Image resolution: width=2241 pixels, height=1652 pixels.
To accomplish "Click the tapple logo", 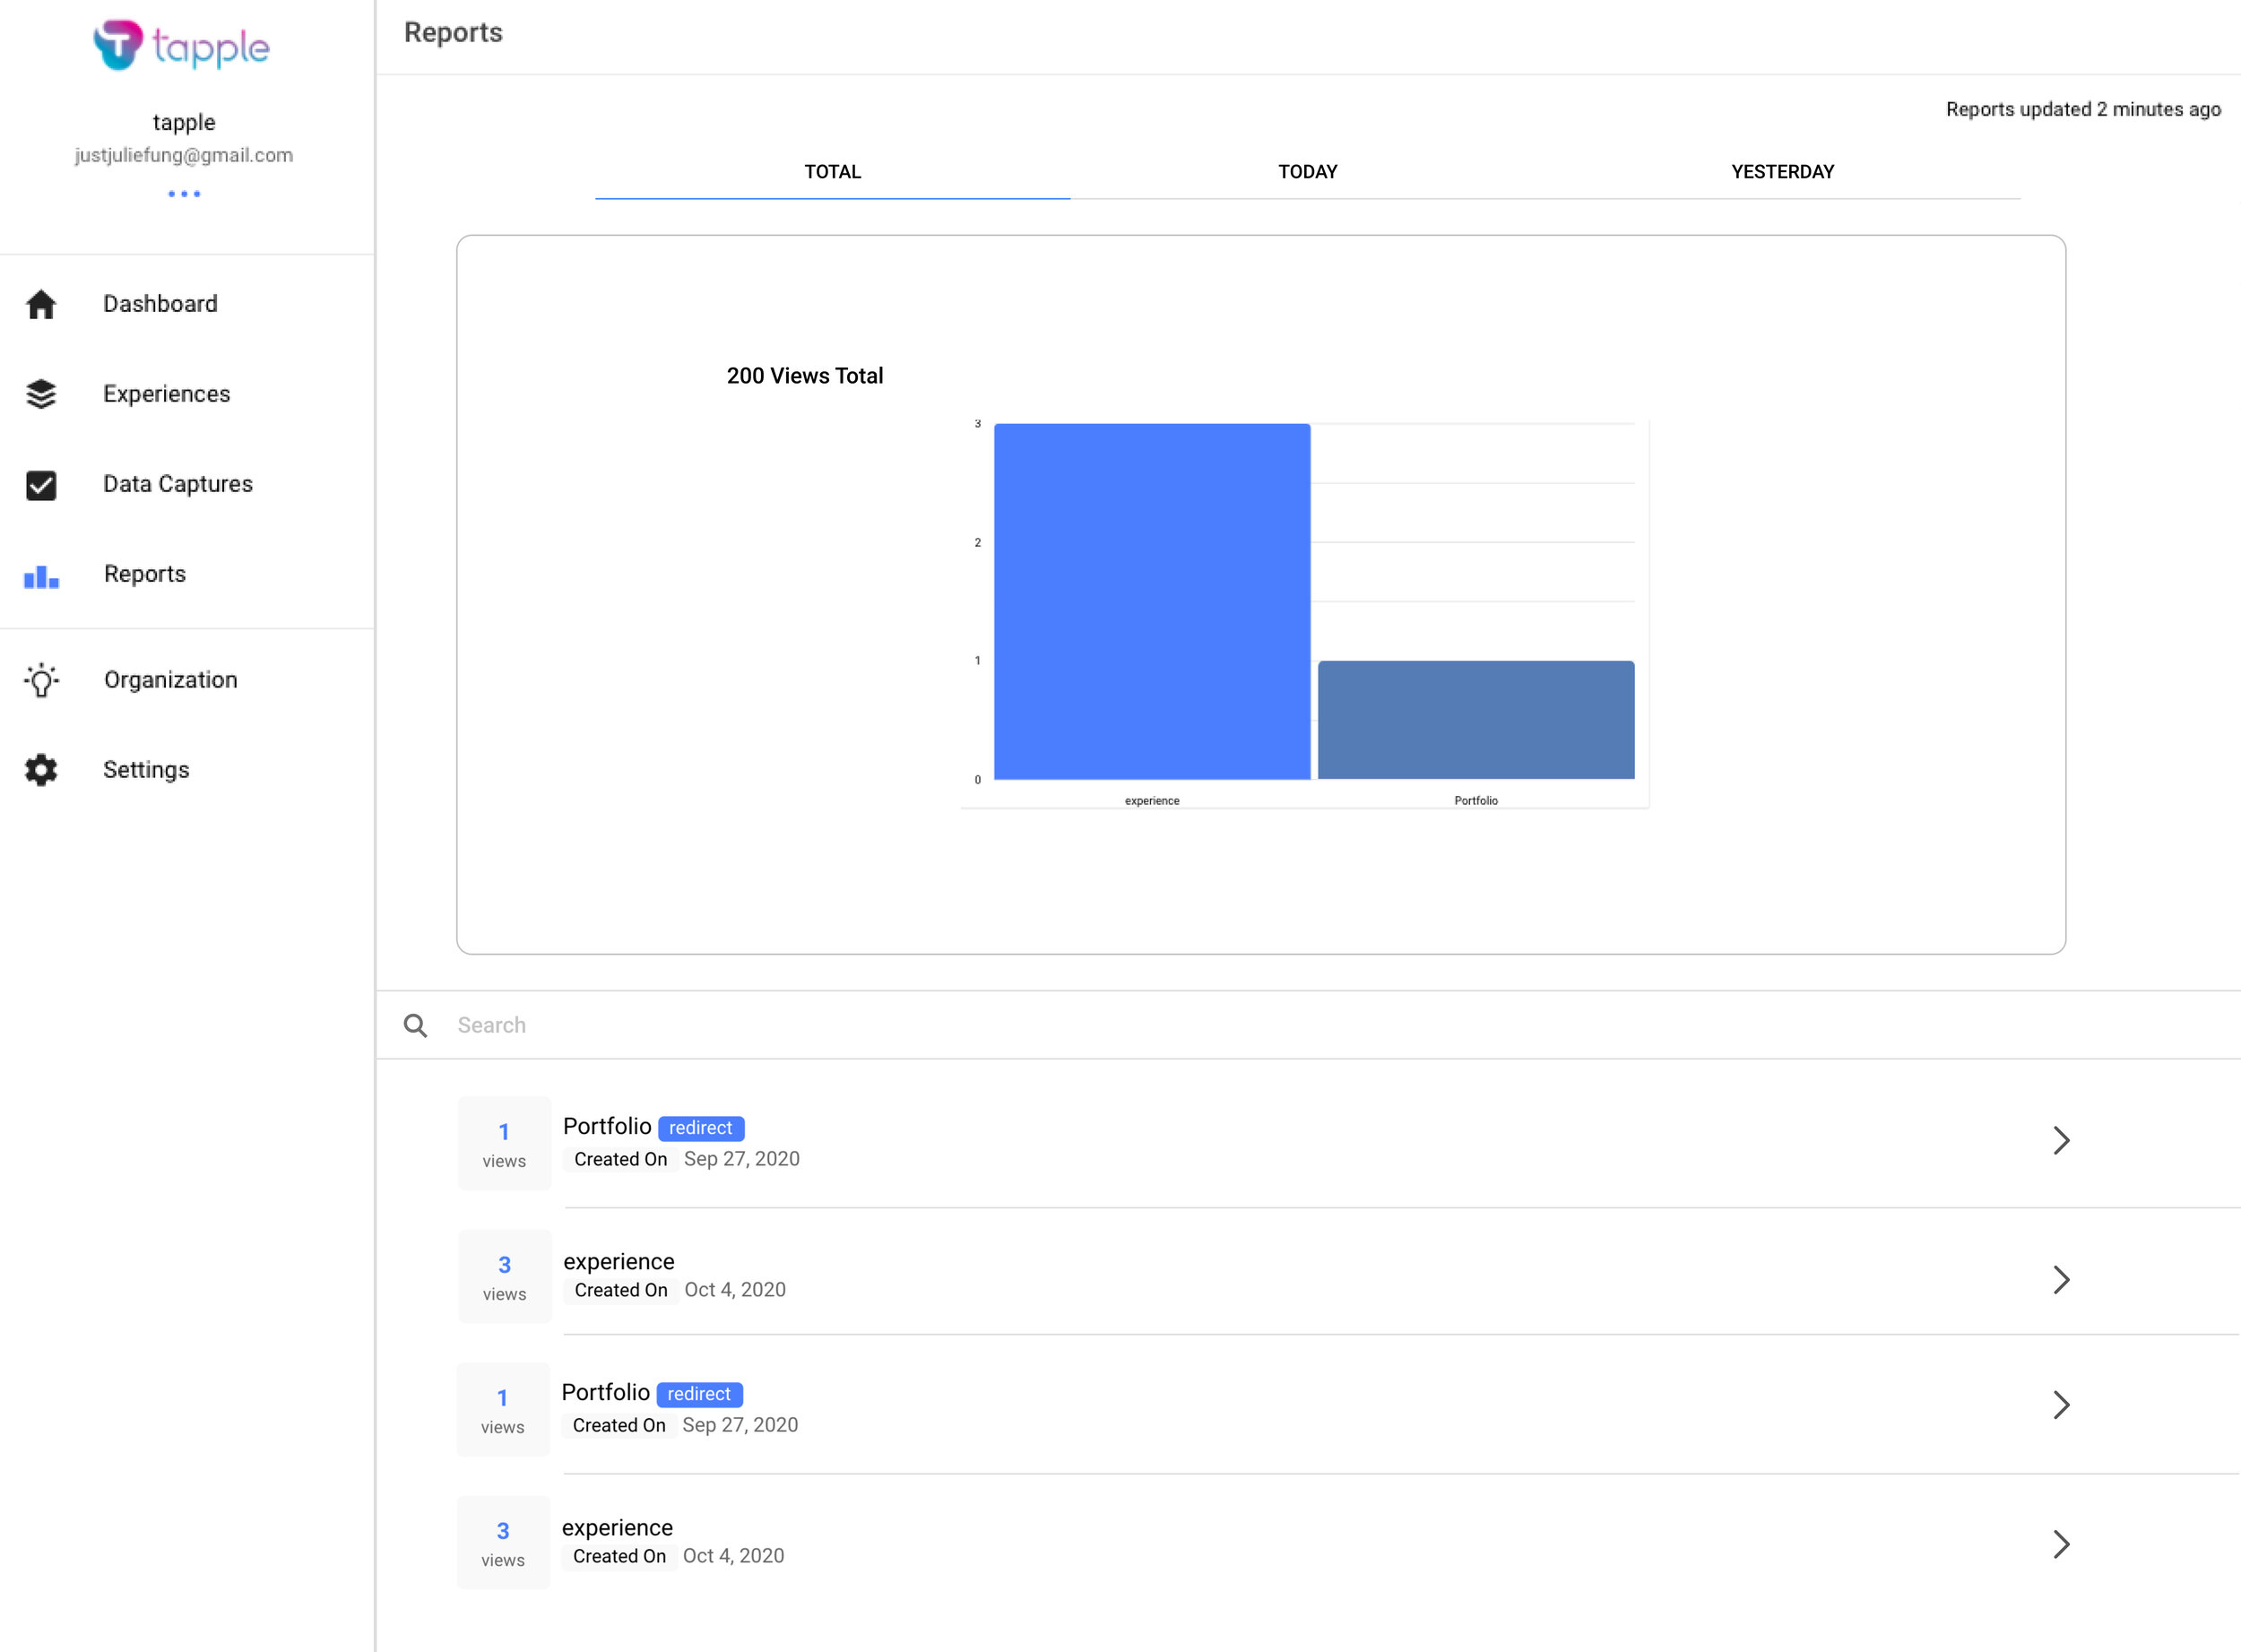I will 182,46.
